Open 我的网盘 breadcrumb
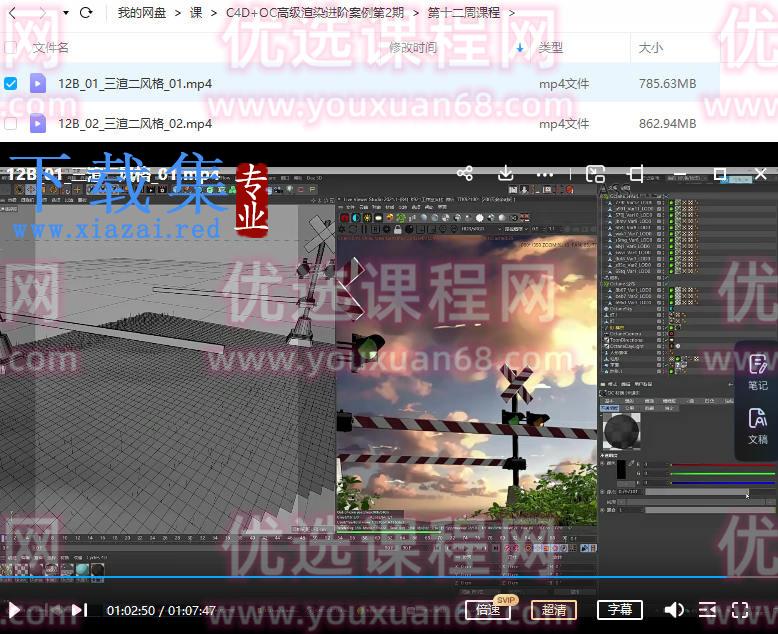 (x=142, y=13)
